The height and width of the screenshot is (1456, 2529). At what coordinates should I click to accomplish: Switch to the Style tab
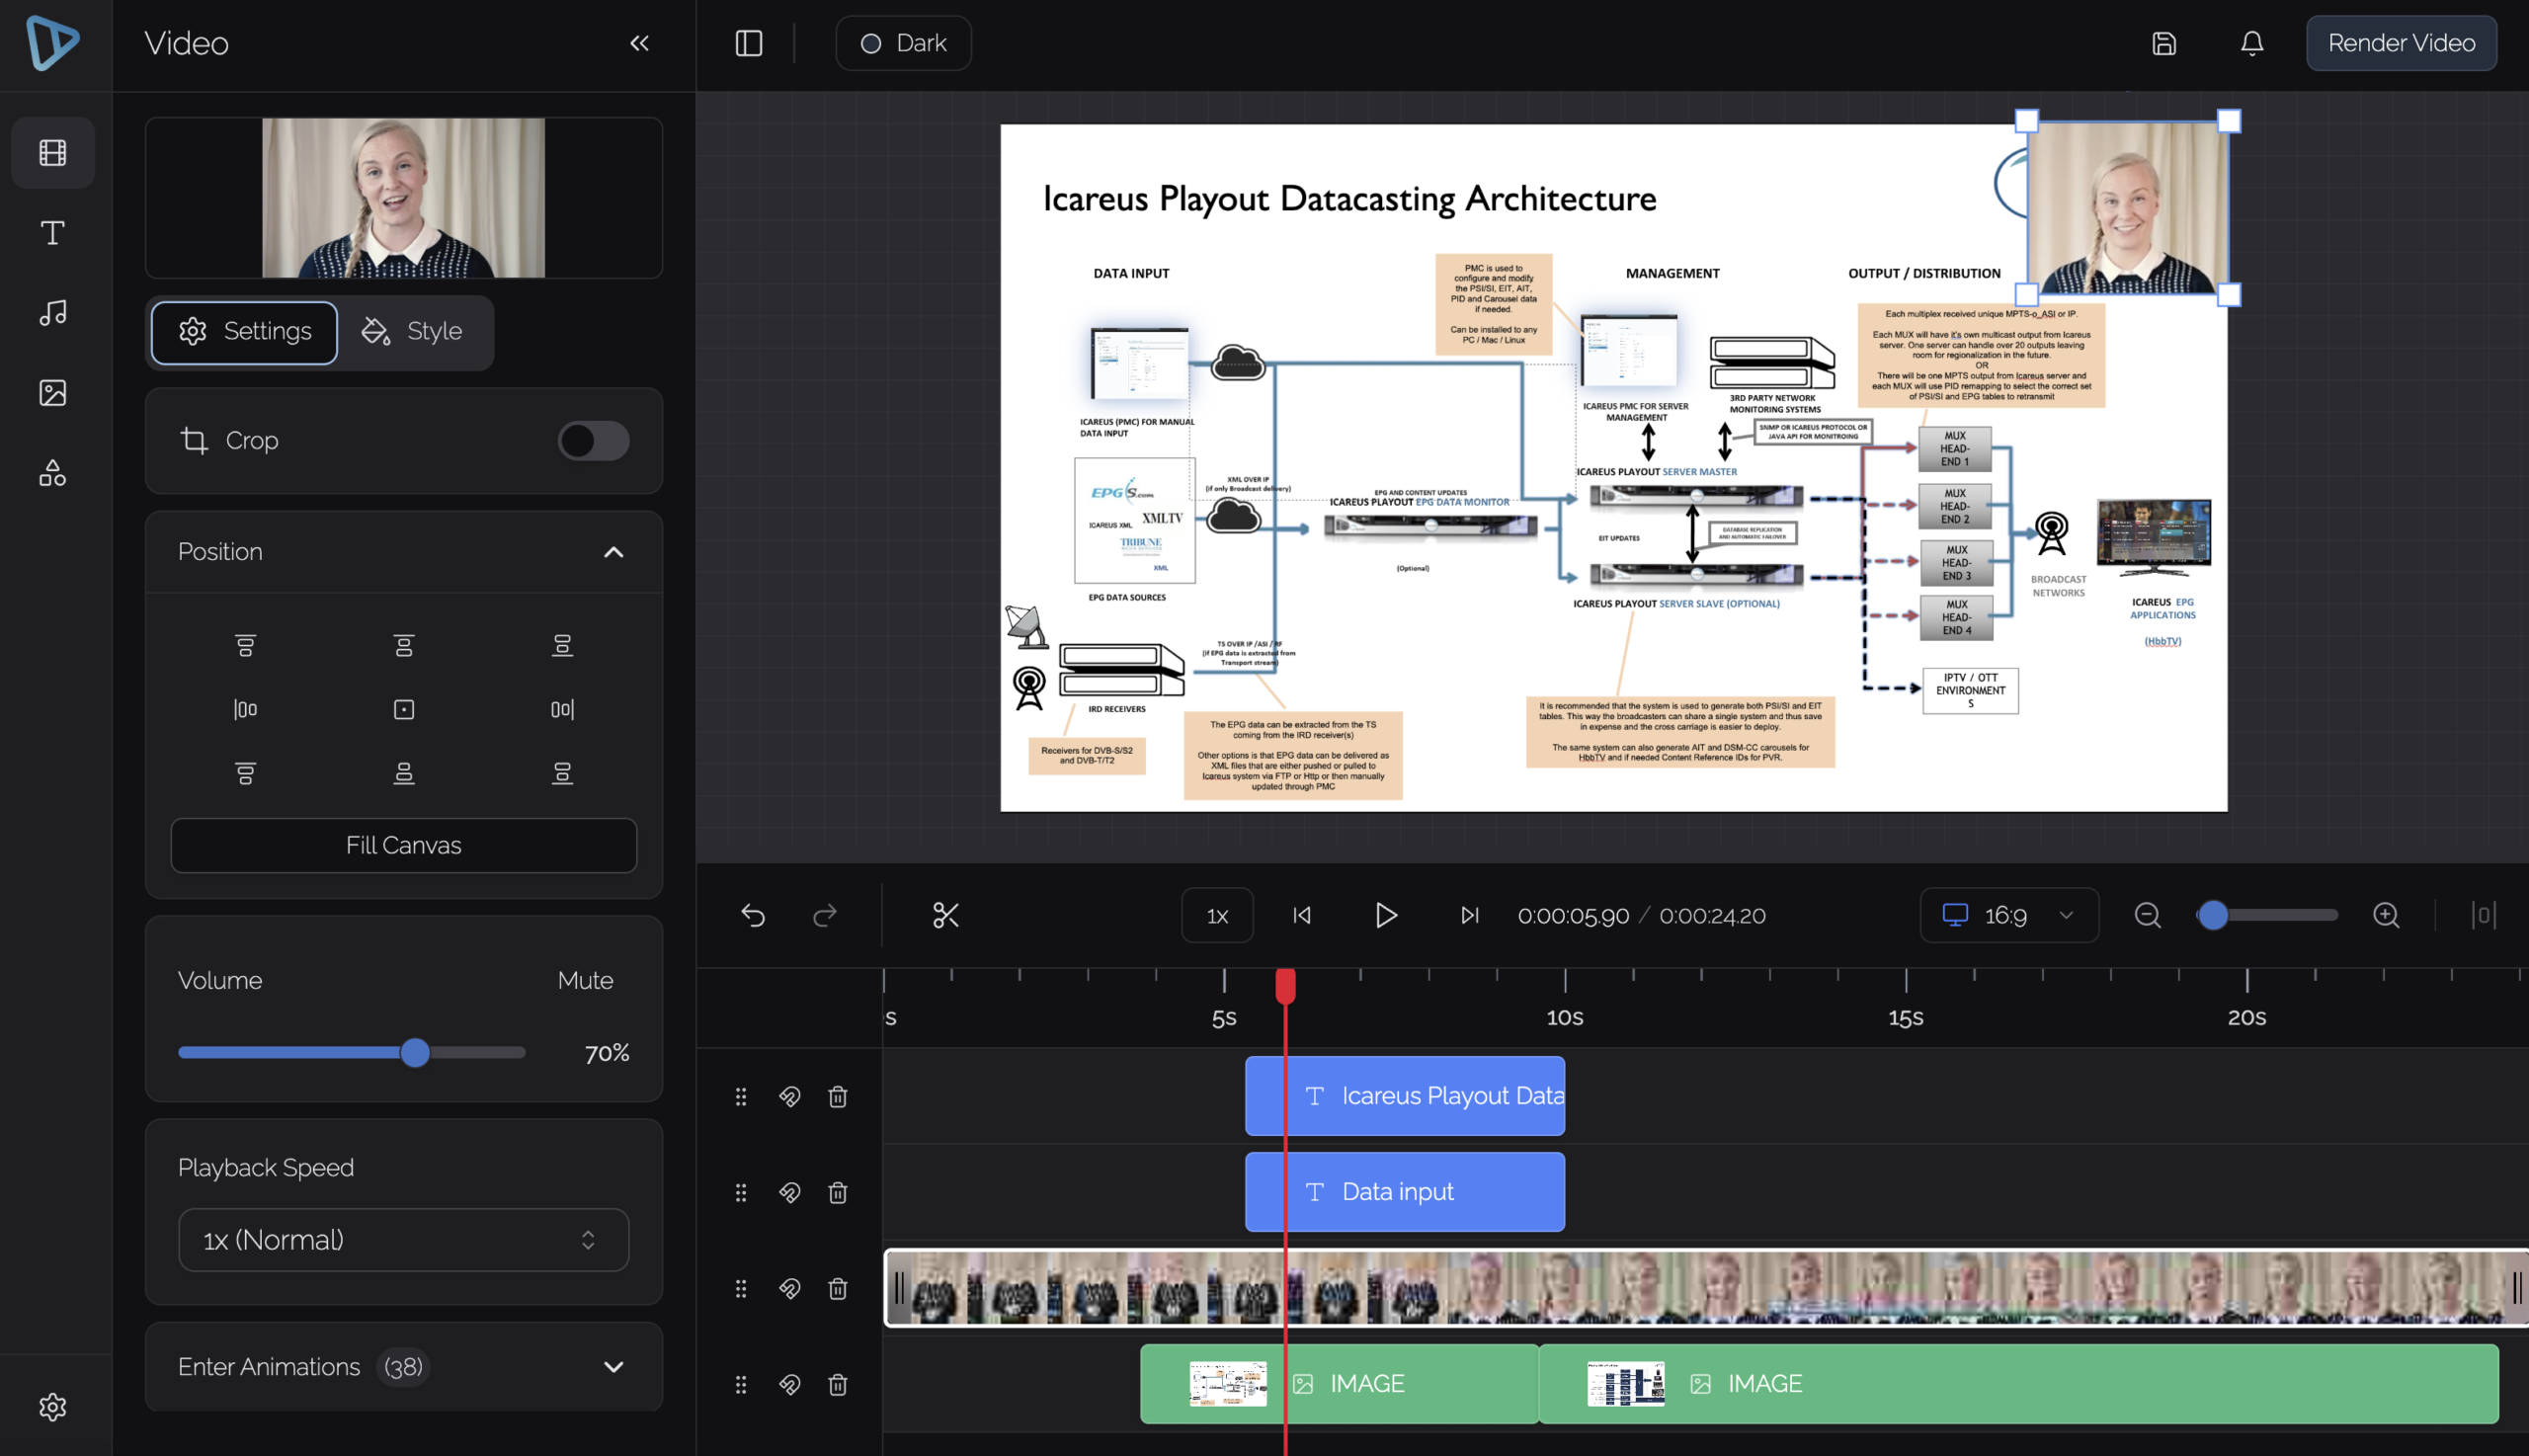pyautogui.click(x=413, y=332)
